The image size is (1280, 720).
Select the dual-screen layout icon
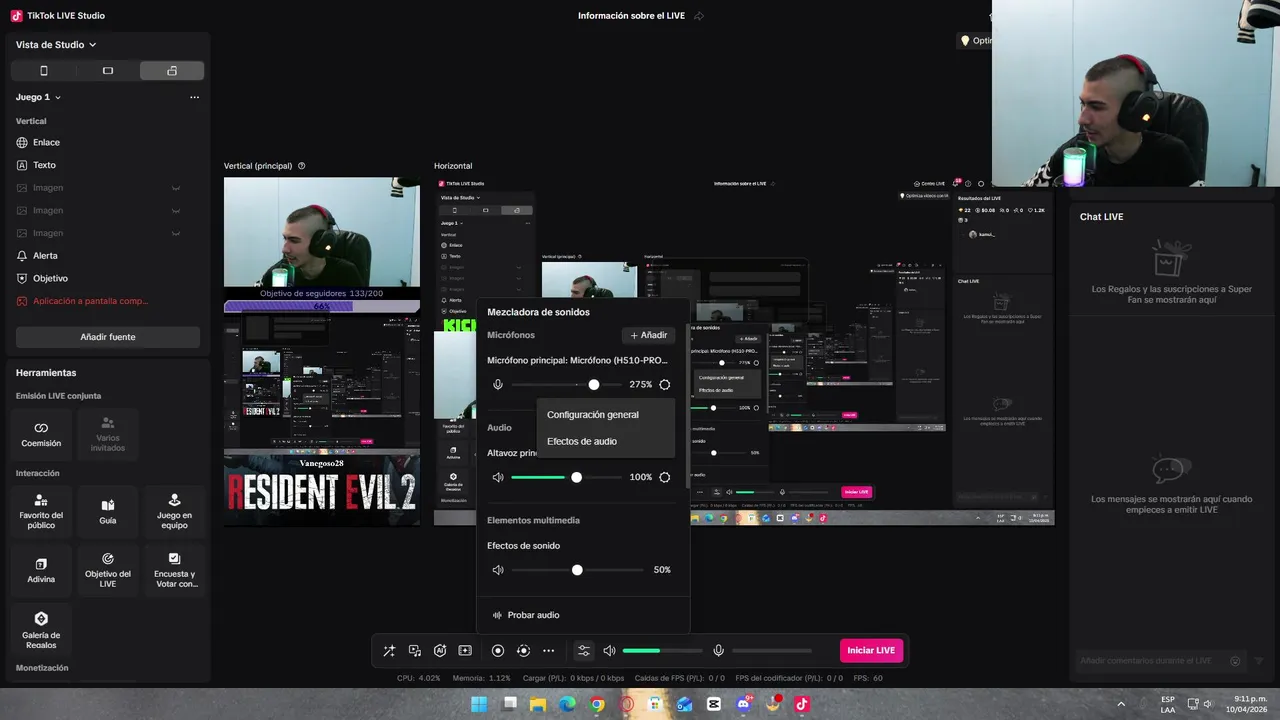172,71
